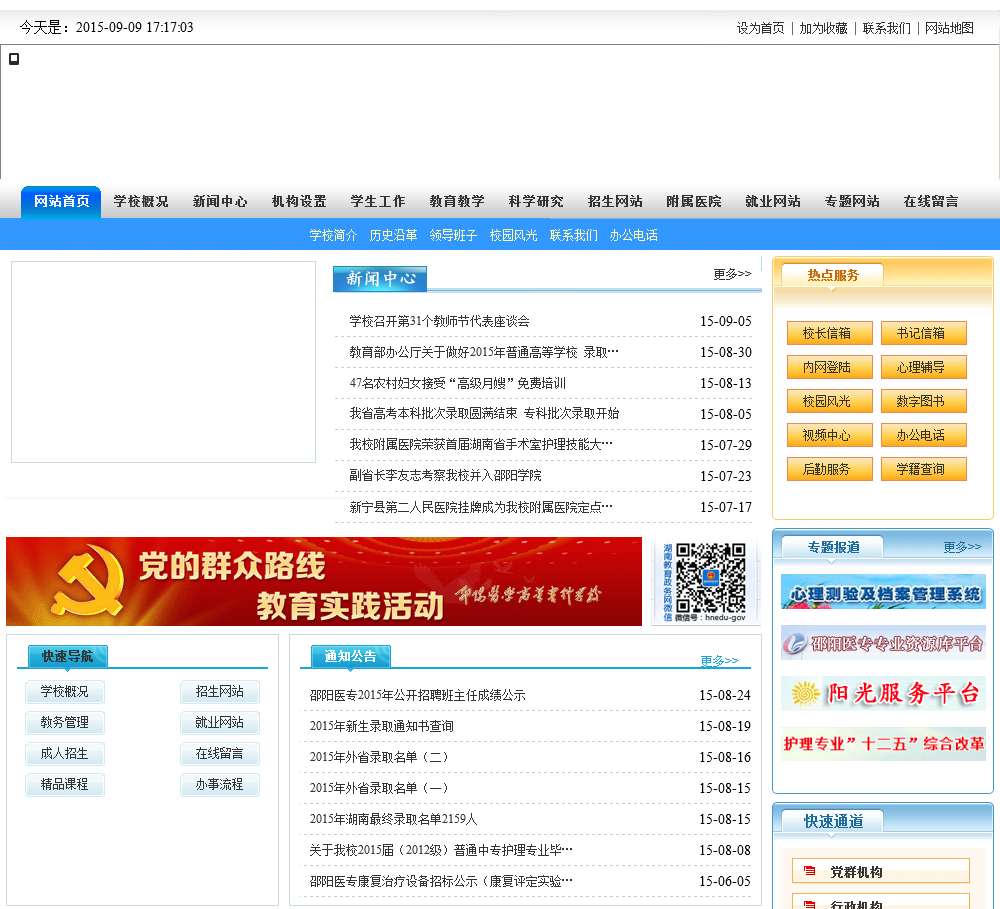Open 教育教学 menu
1000x909 pixels.
pyautogui.click(x=457, y=202)
